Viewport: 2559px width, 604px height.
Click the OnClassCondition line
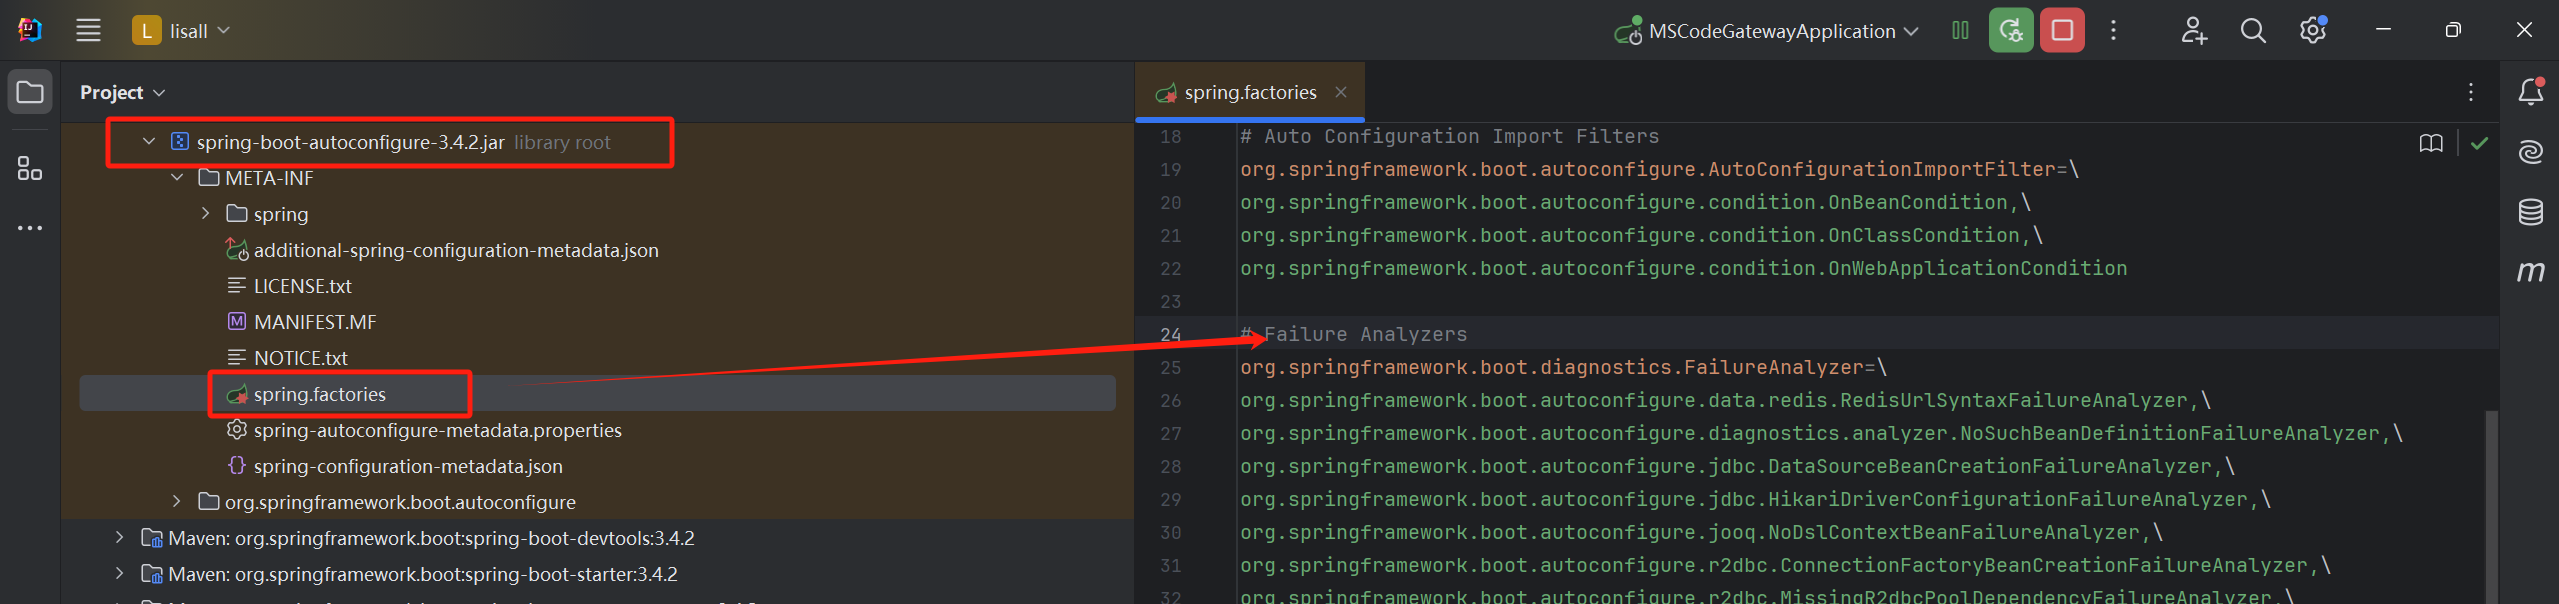pos(1642,236)
